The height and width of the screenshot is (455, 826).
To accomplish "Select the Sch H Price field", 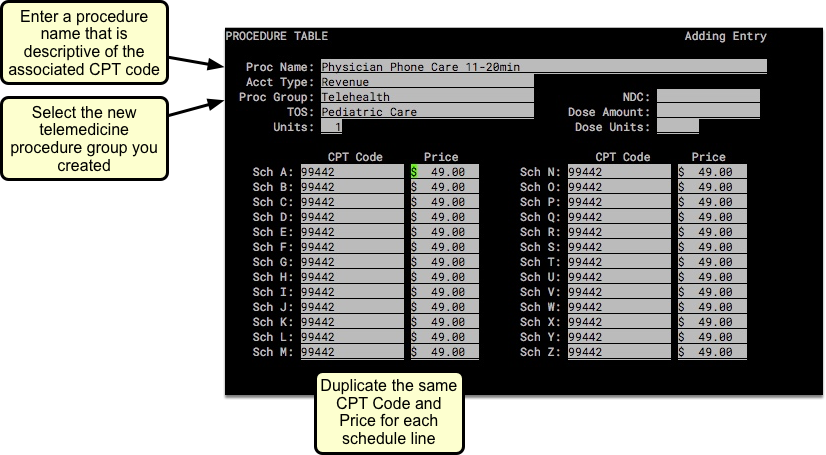I will (x=445, y=276).
